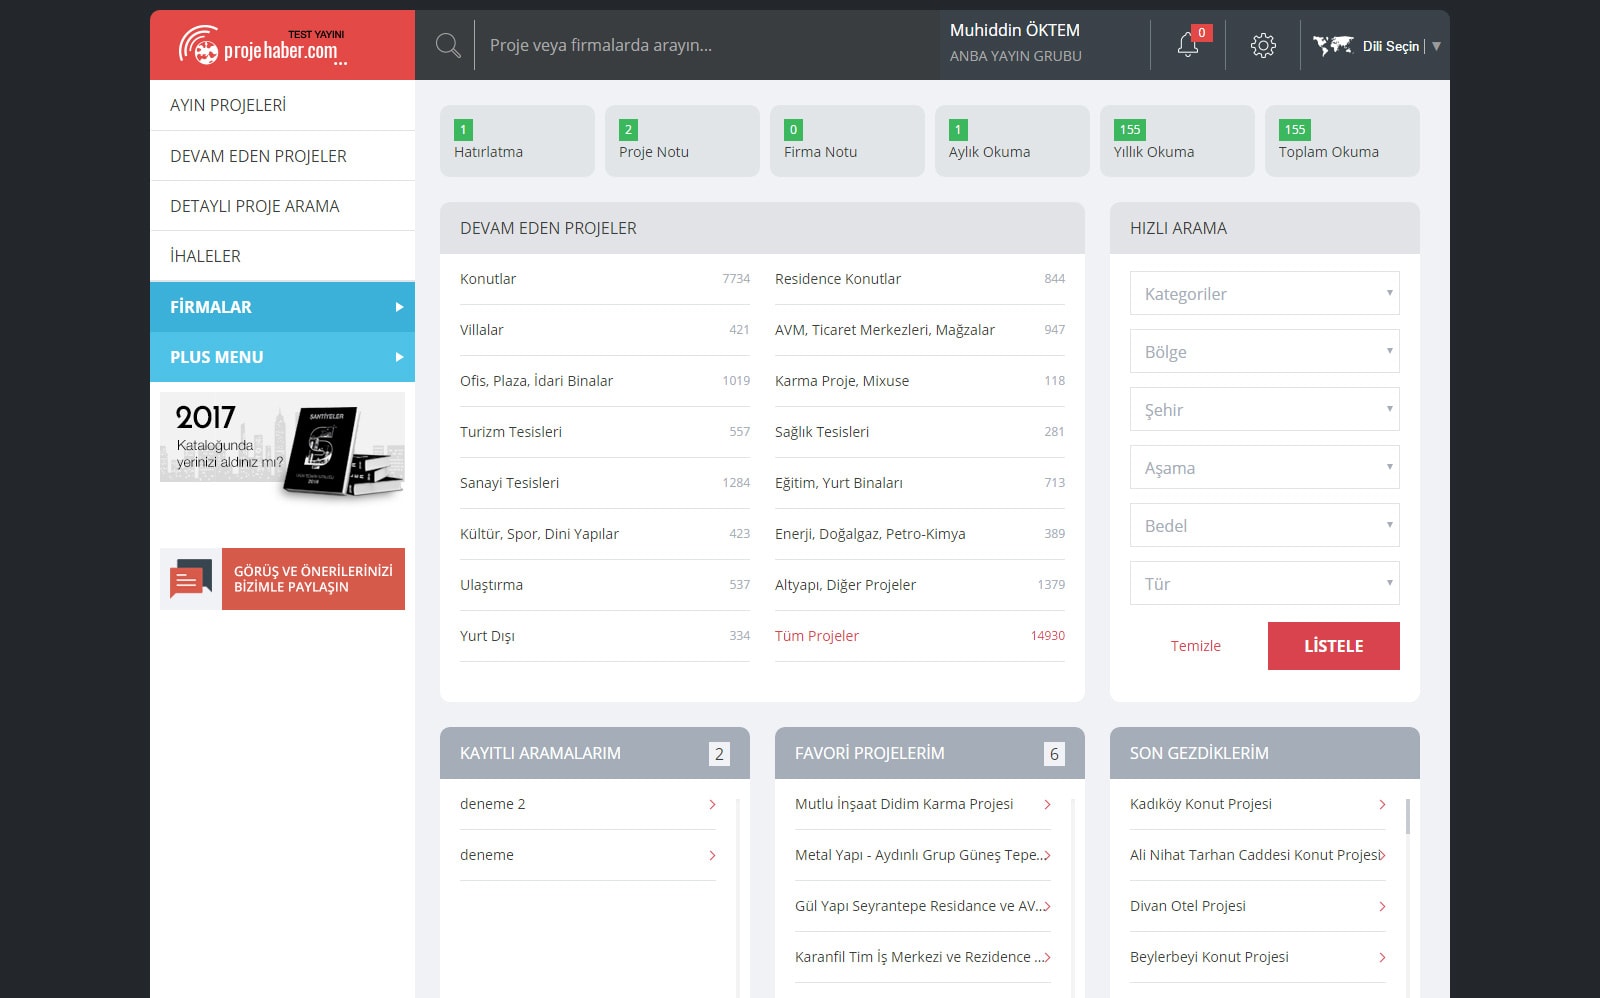
Task: Open the Kategoriler dropdown
Action: 1264,294
